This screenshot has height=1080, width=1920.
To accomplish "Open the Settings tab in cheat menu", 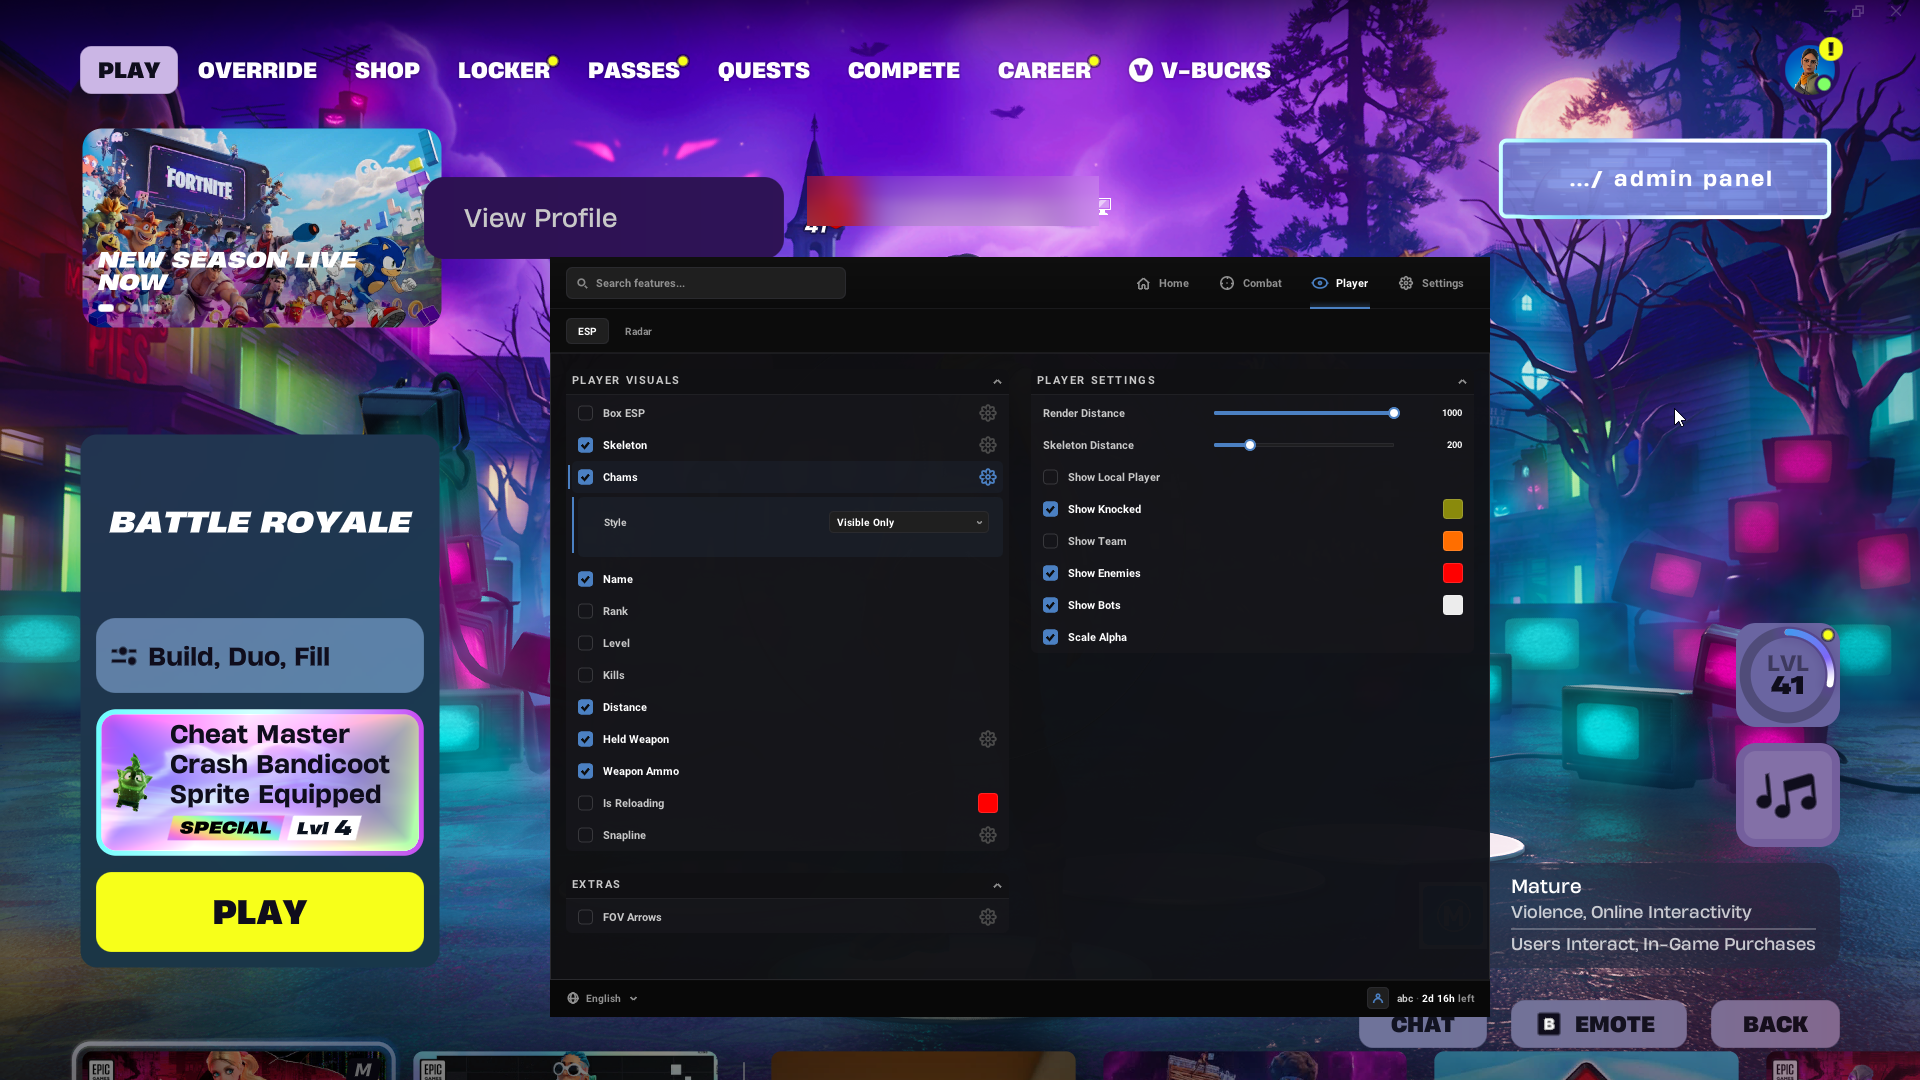I will coord(1431,283).
